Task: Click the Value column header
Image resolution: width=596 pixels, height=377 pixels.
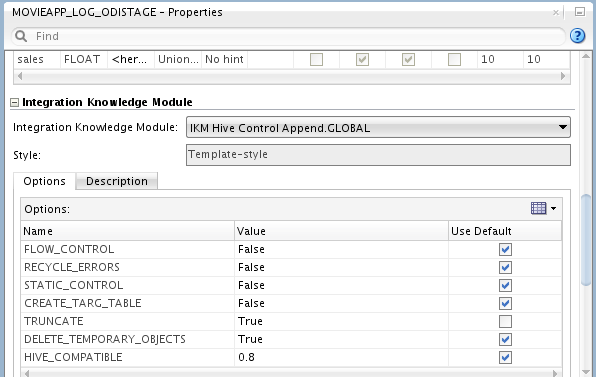Action: tap(341, 231)
